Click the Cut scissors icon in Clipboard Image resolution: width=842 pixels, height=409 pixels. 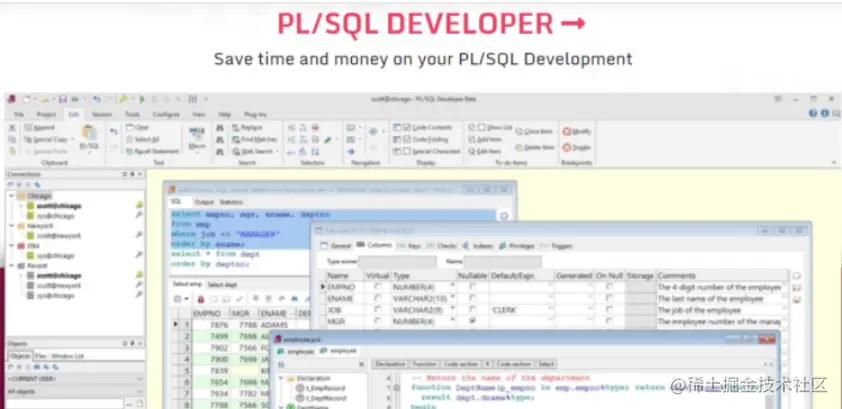[12, 128]
